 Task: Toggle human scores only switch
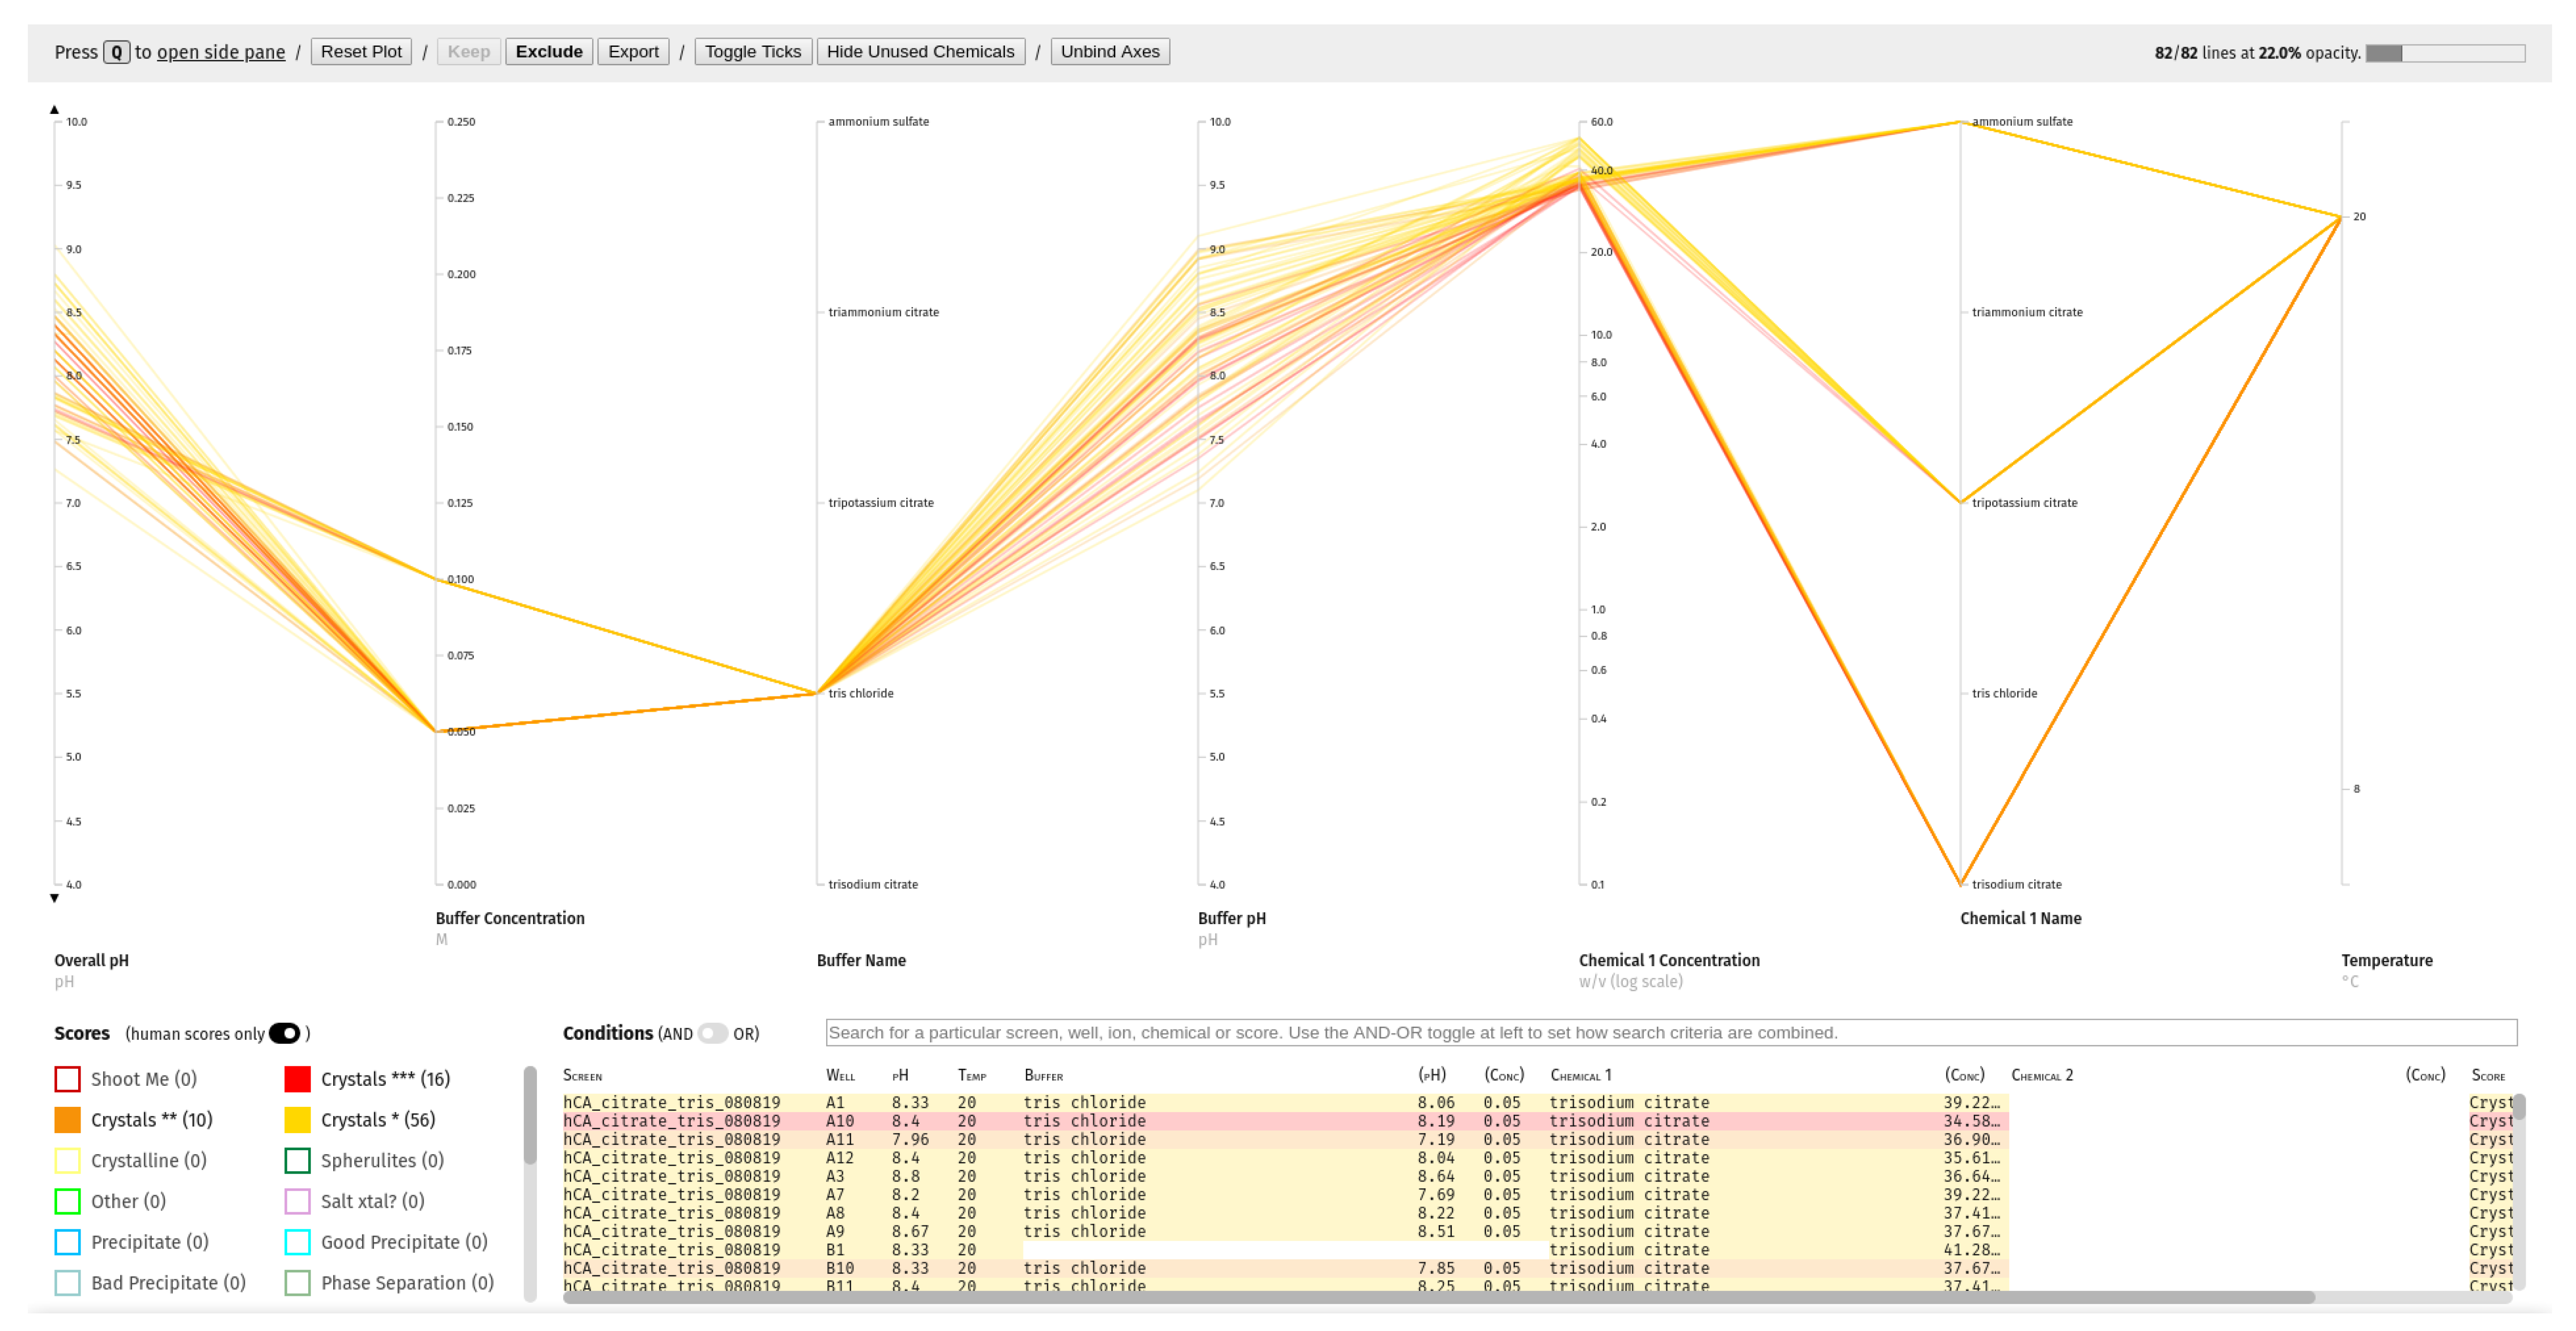click(x=284, y=1033)
